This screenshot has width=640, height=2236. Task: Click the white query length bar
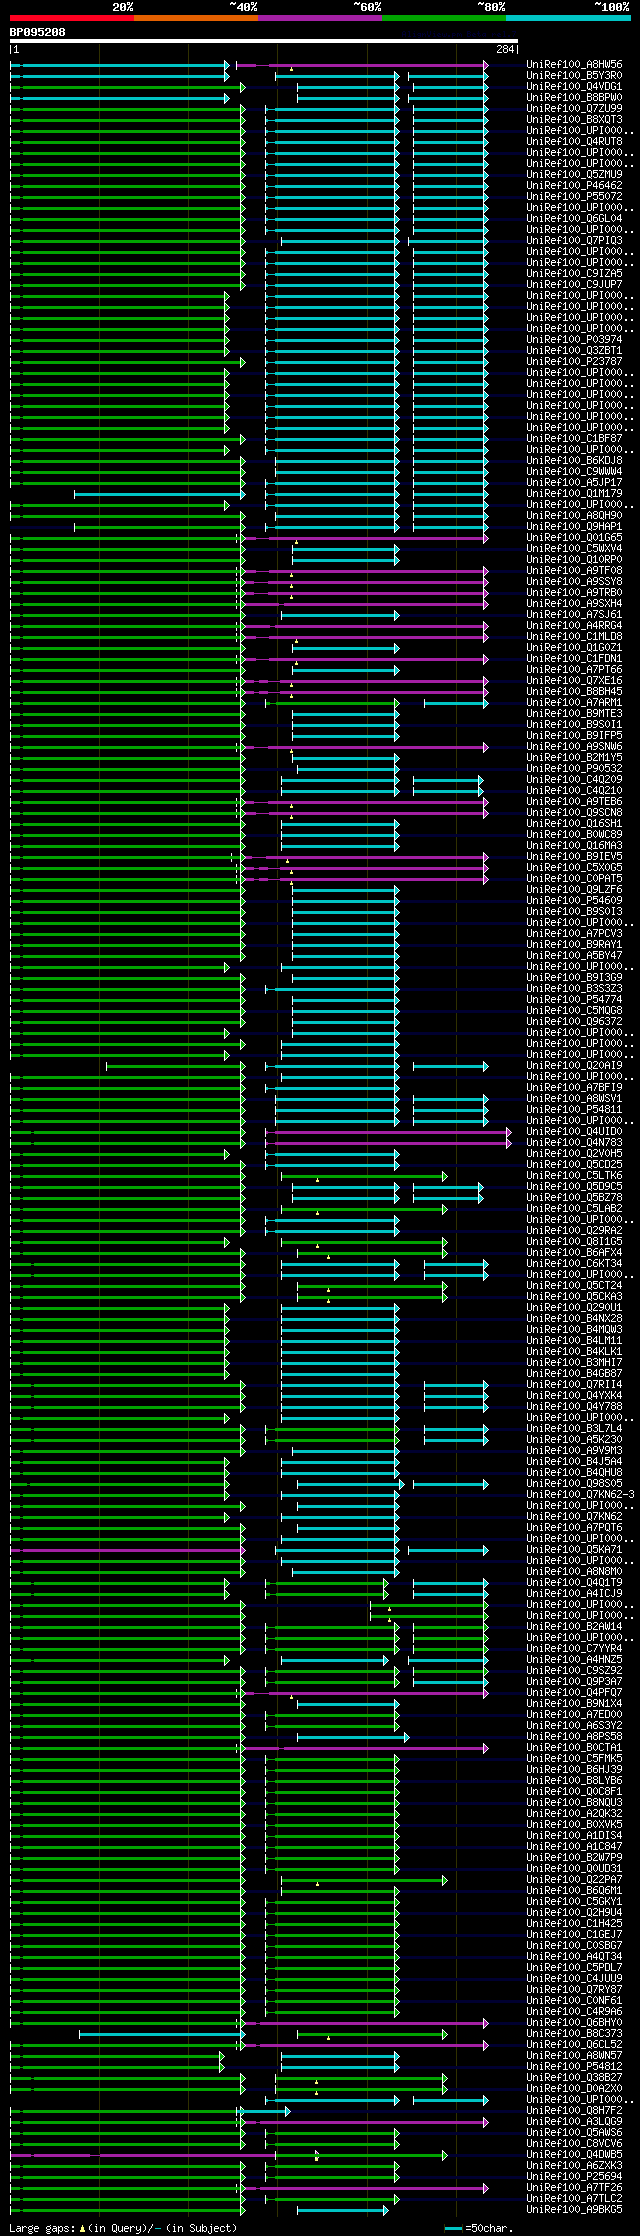[x=264, y=41]
